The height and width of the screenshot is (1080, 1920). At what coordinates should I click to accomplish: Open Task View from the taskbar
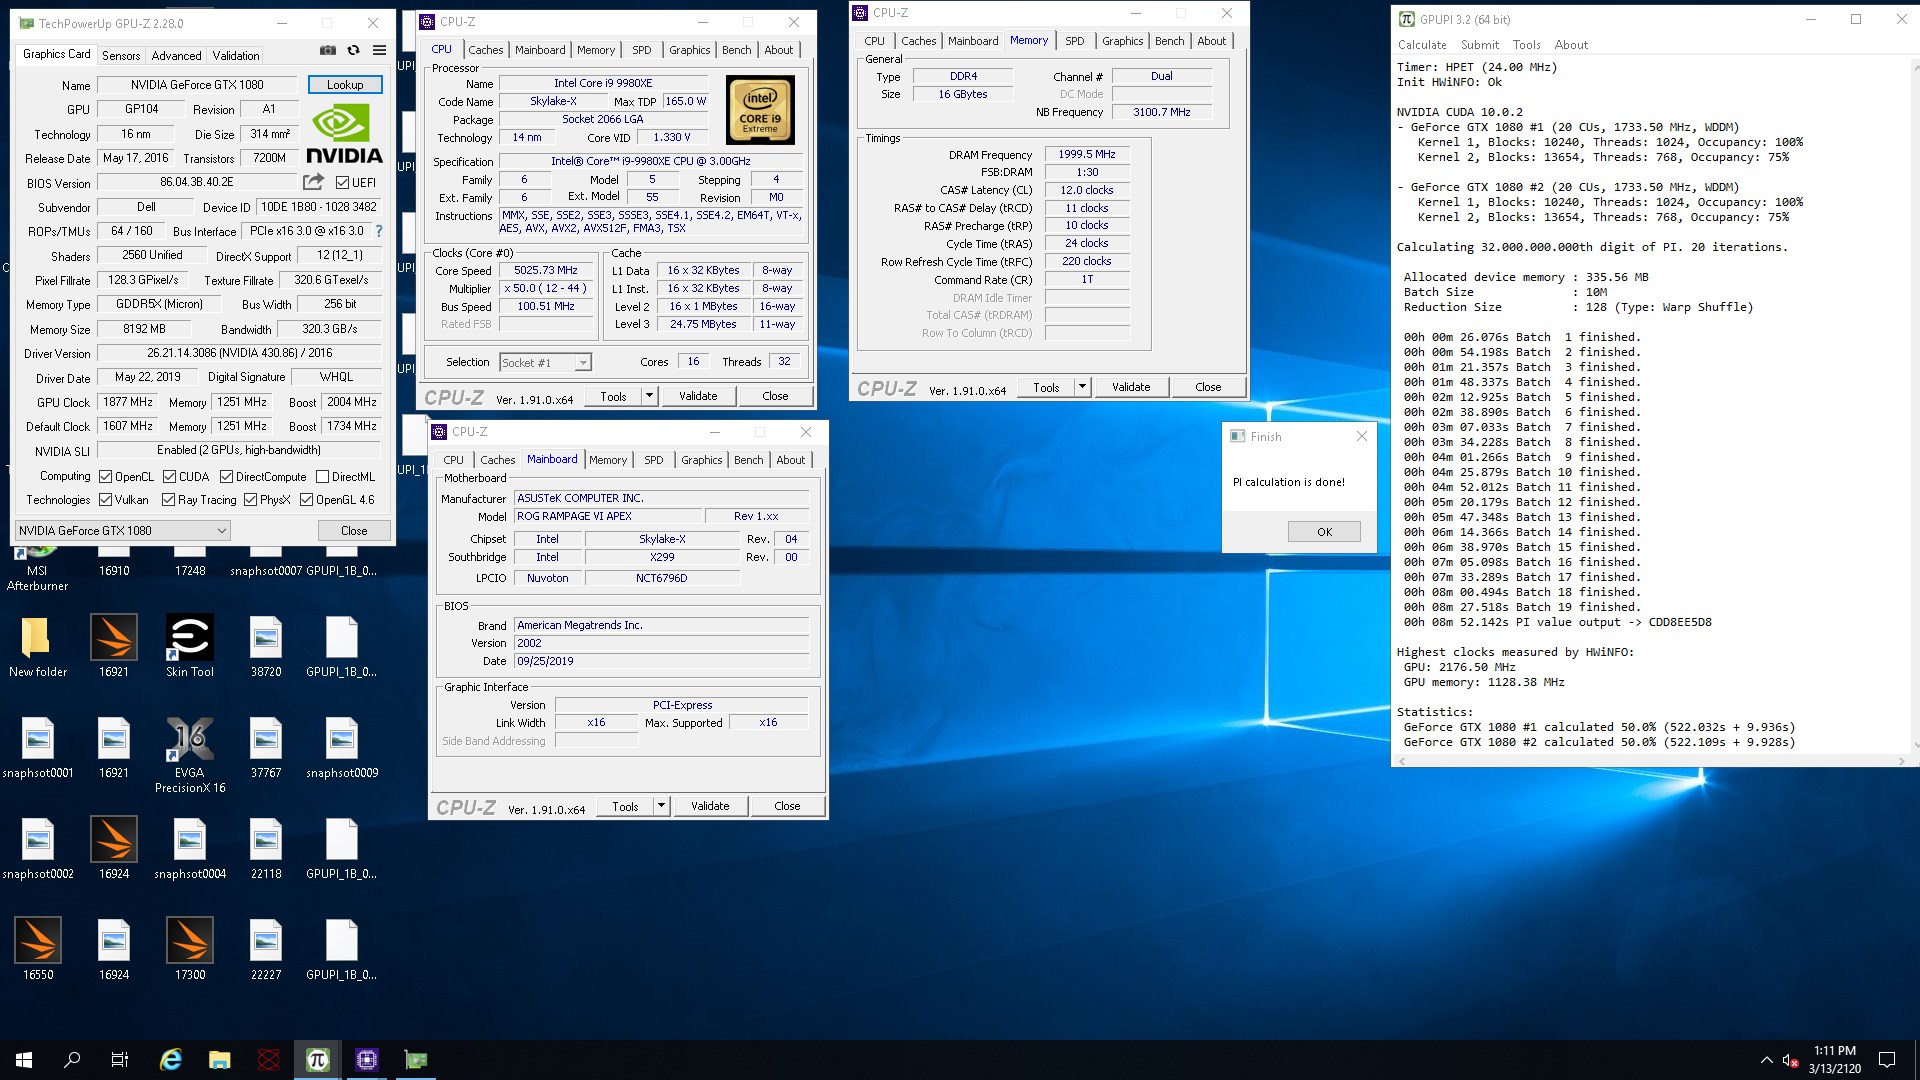click(x=120, y=1060)
